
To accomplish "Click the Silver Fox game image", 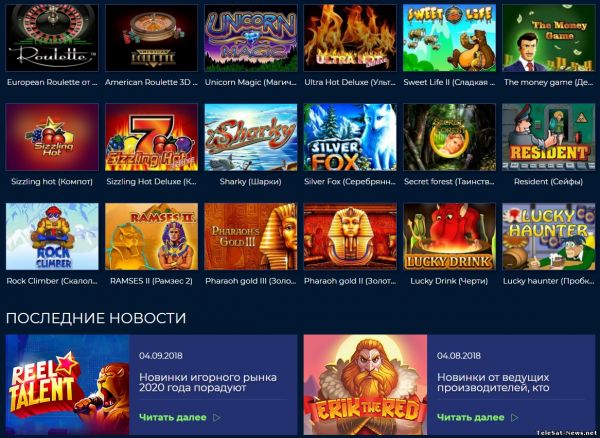I will tap(350, 137).
